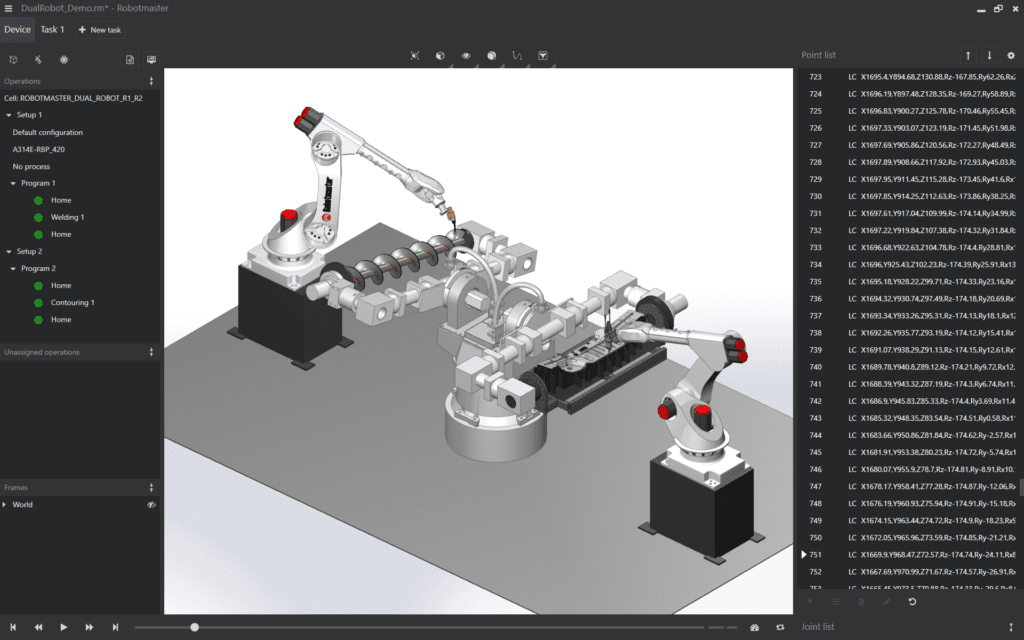Click the gear-shaped process icon in left toolbar
Image resolution: width=1024 pixels, height=640 pixels.
pyautogui.click(x=63, y=59)
